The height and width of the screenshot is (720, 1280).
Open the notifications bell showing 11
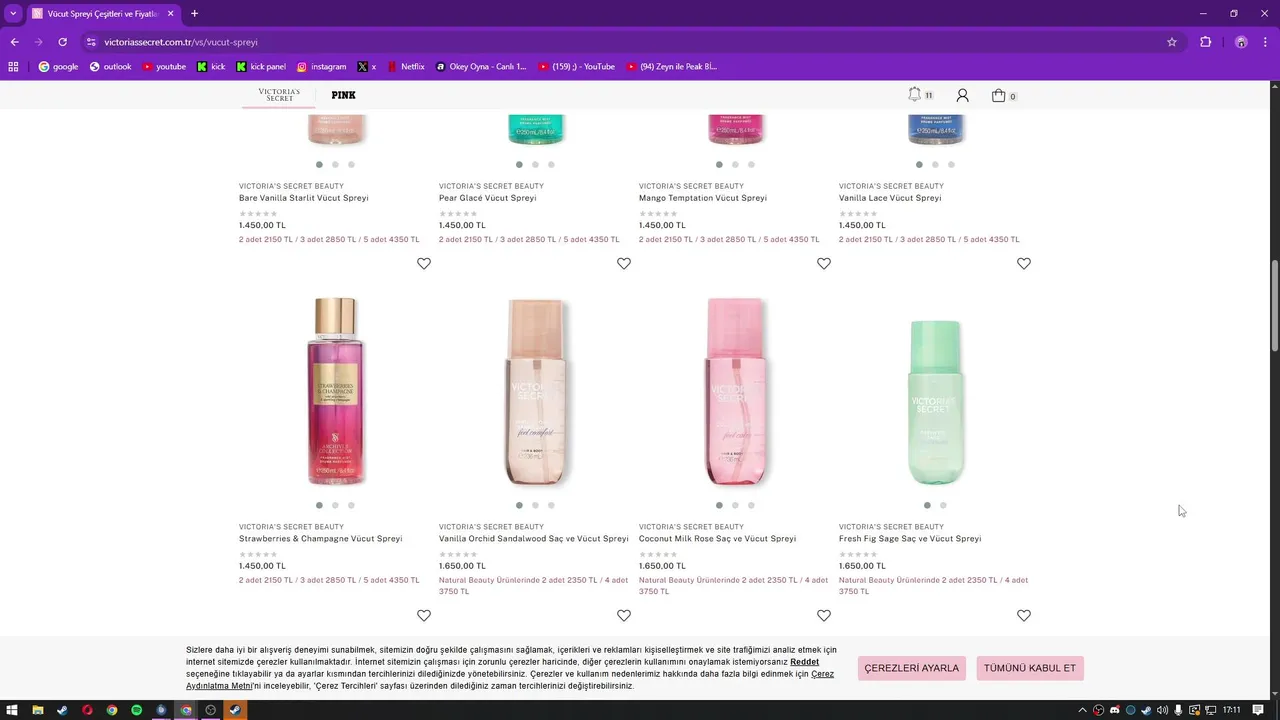tap(915, 95)
